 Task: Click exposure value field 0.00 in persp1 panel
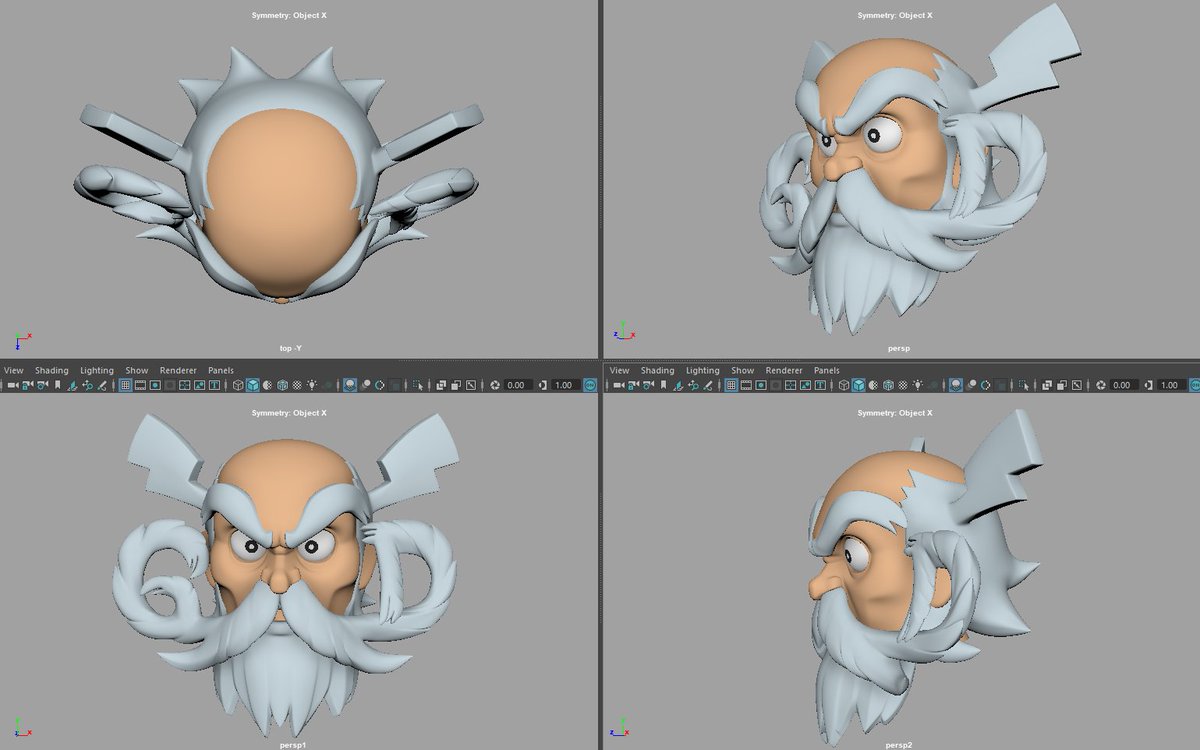pyautogui.click(x=516, y=385)
